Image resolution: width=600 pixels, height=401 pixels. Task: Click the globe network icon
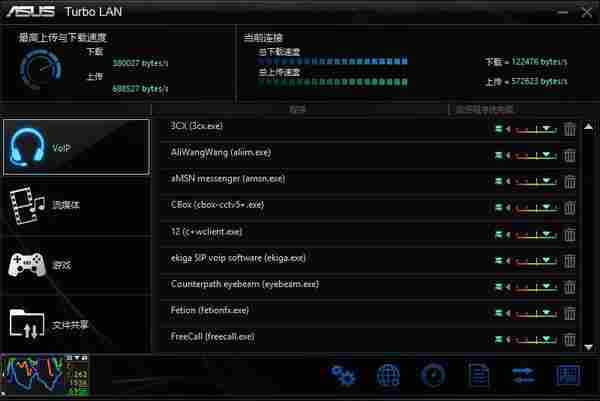pyautogui.click(x=388, y=375)
